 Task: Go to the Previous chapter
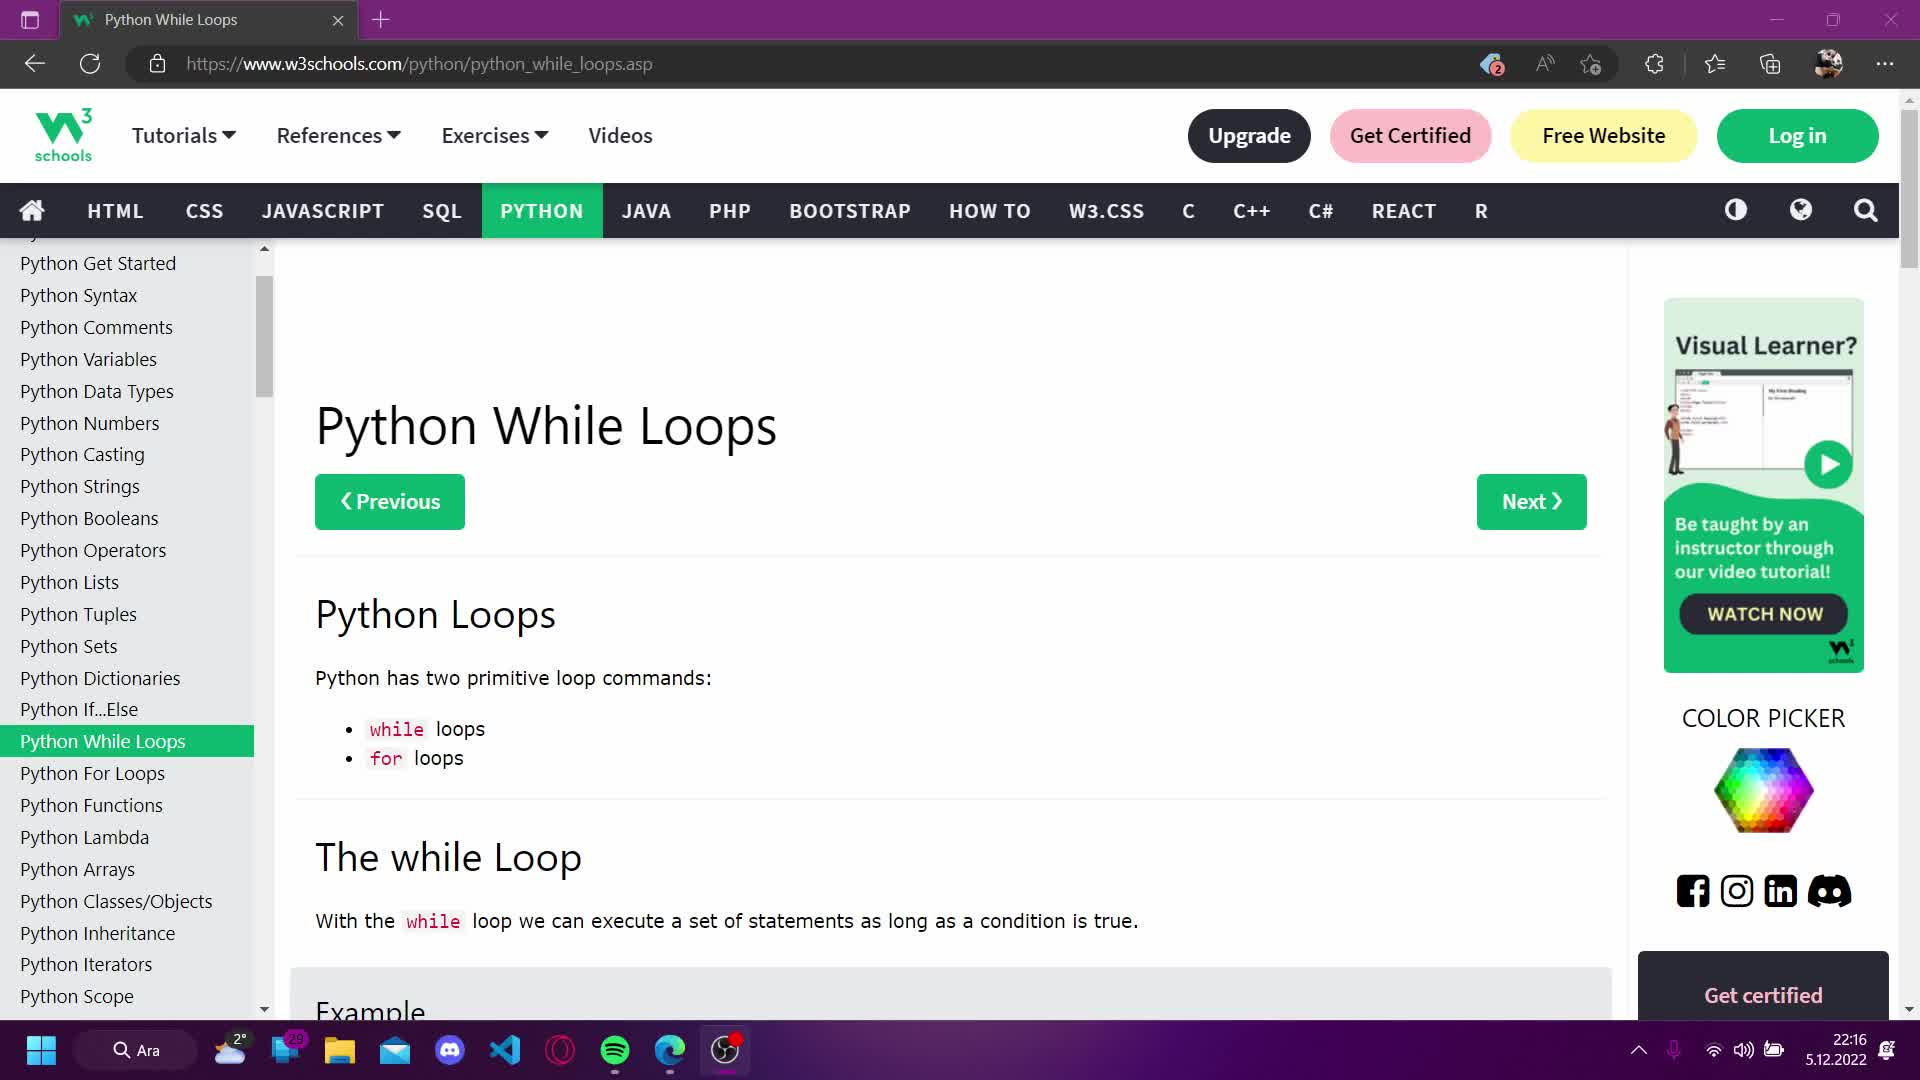390,502
